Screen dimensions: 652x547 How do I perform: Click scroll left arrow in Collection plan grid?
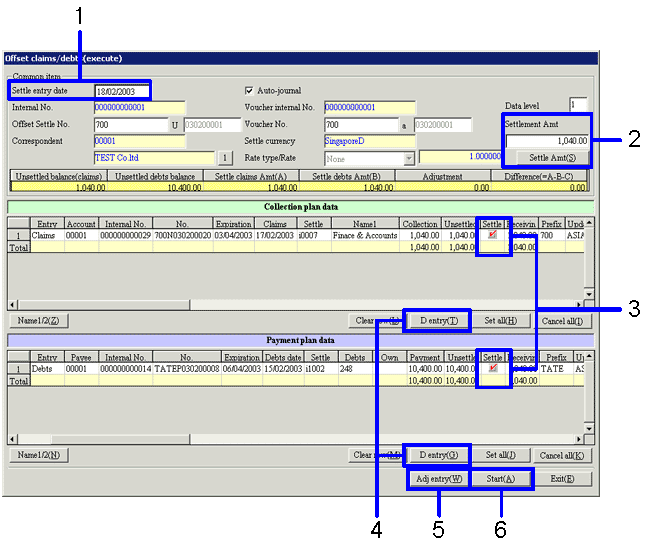12,305
